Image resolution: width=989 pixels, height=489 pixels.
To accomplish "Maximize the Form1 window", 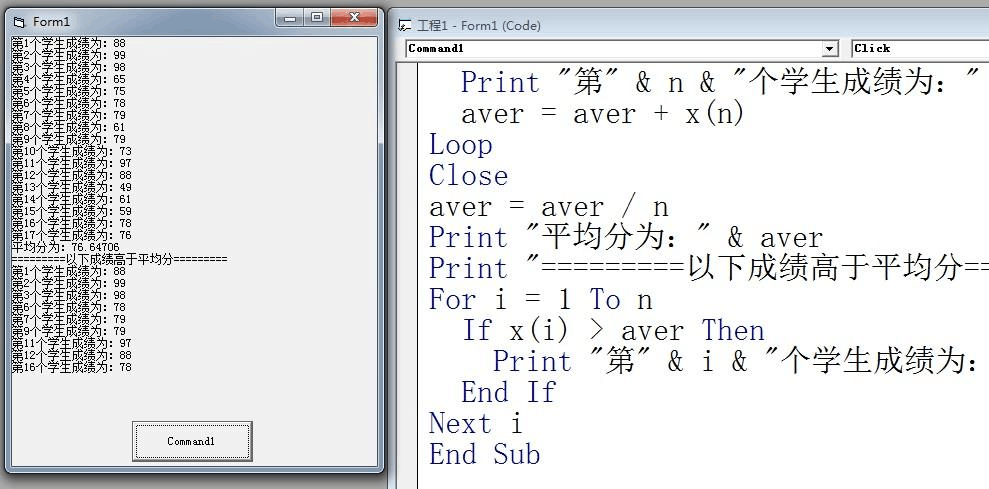I will [x=317, y=18].
